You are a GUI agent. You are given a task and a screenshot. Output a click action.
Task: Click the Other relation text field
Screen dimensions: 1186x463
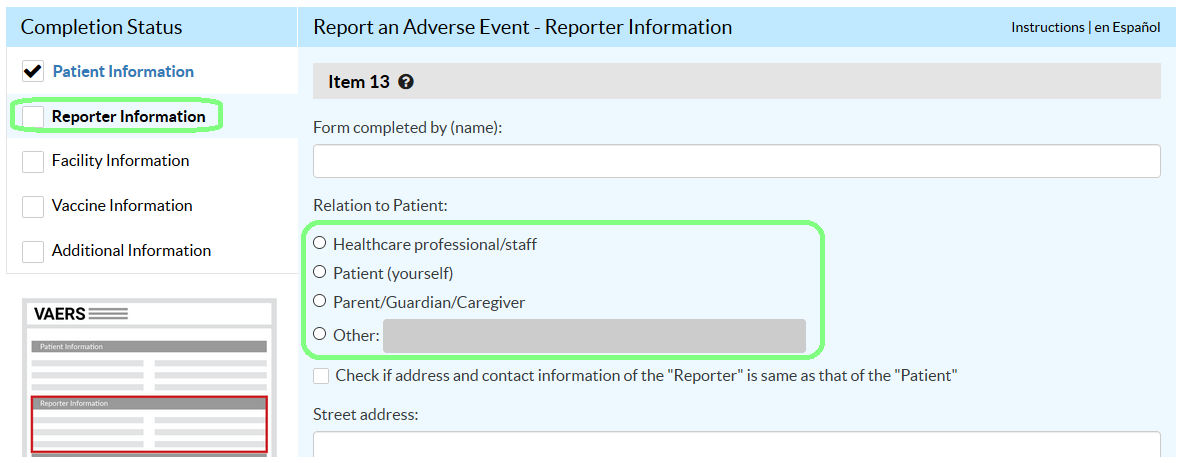pyautogui.click(x=595, y=336)
